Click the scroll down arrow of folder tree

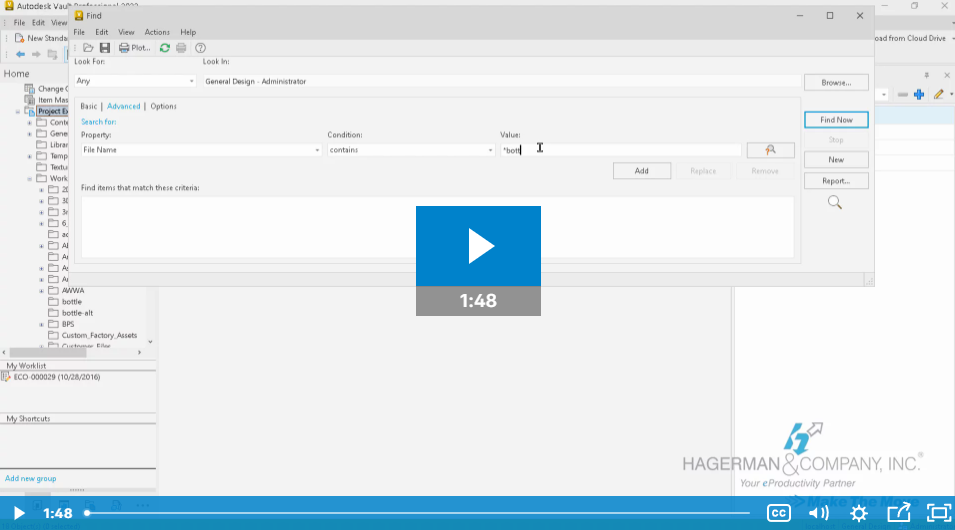coord(150,342)
